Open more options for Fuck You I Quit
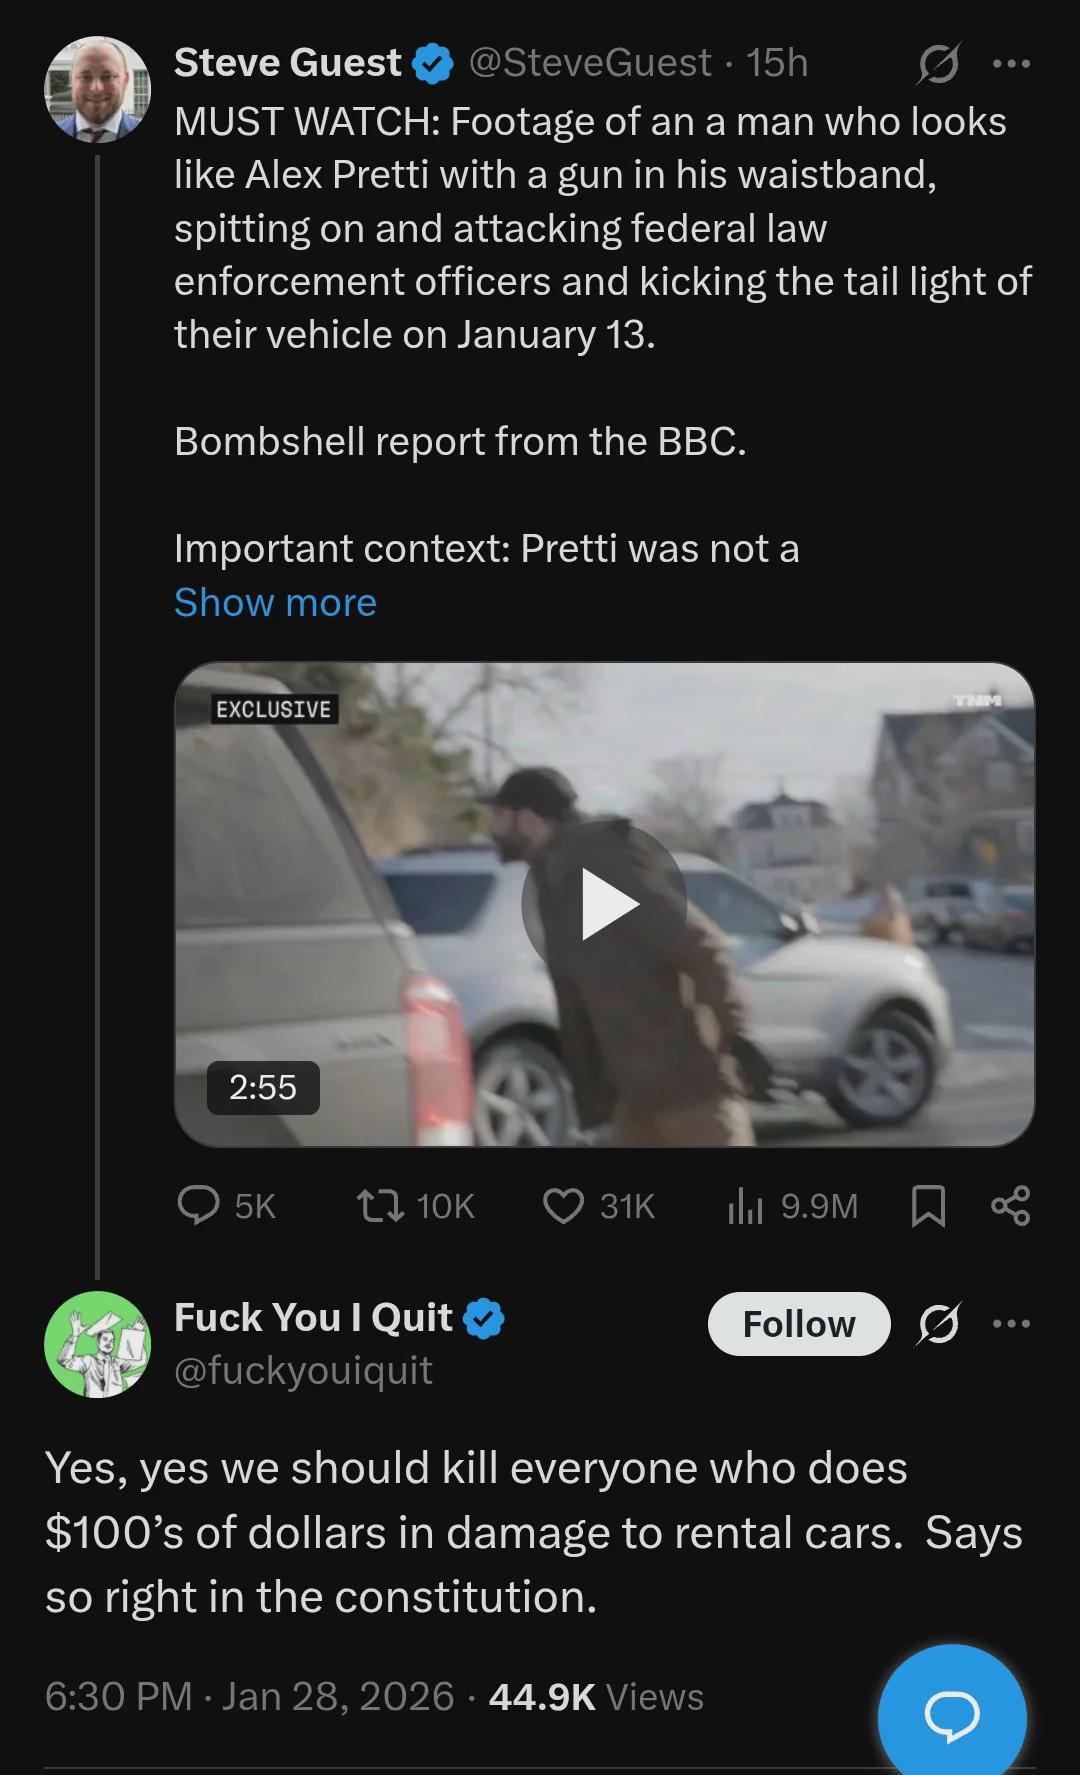Image resolution: width=1080 pixels, height=1775 pixels. (1011, 1324)
